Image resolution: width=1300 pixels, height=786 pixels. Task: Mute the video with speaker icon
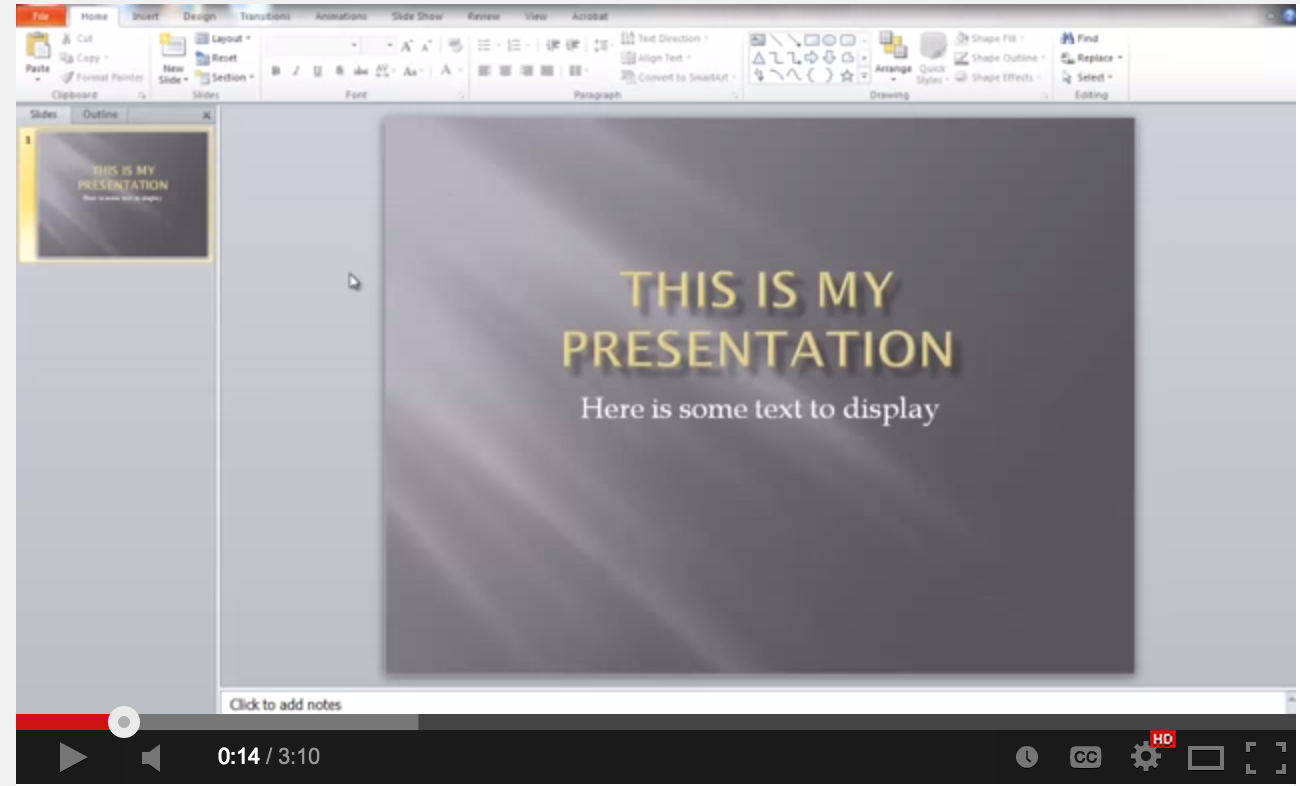[x=151, y=758]
